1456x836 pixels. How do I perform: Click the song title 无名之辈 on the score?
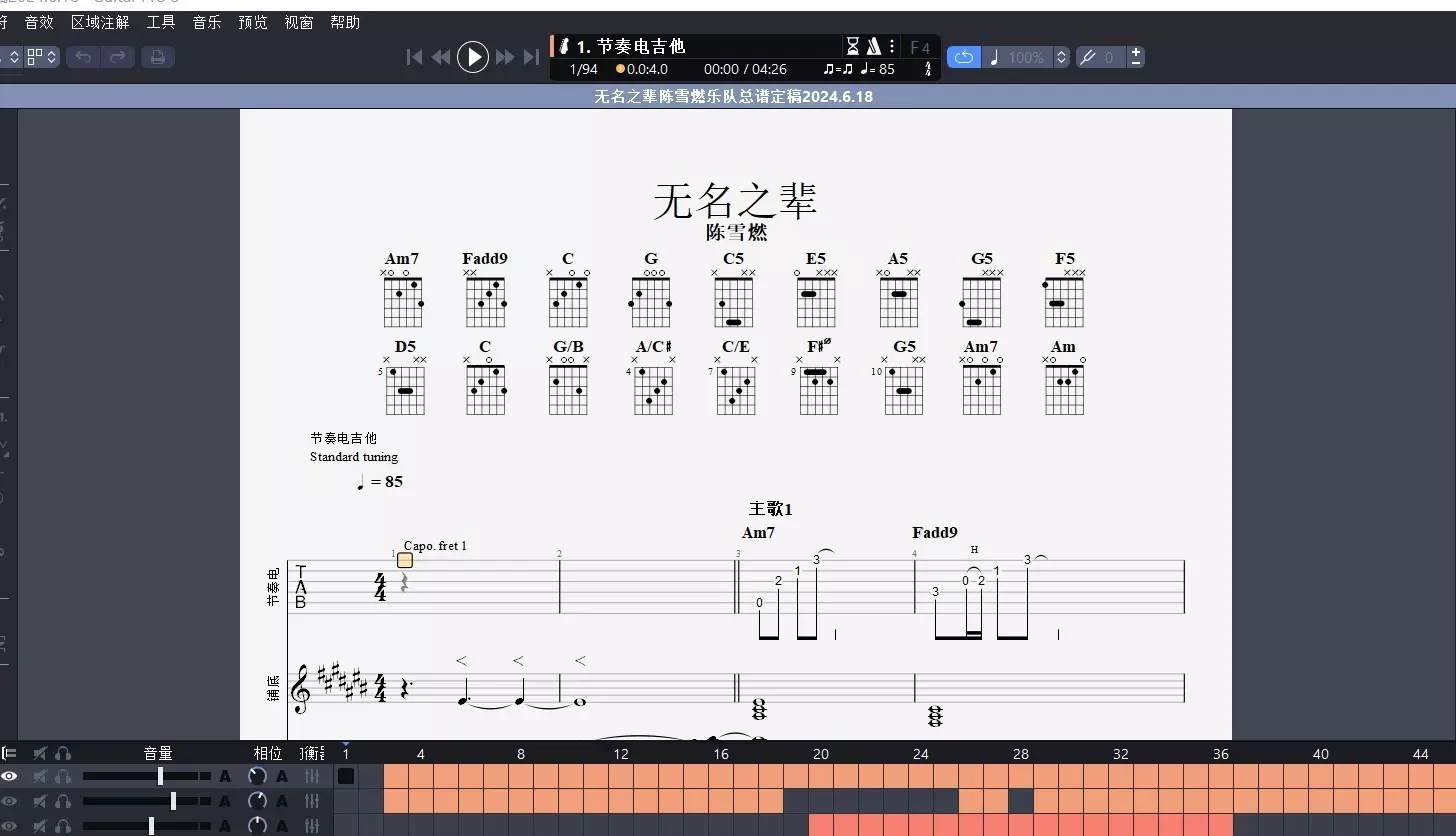coord(736,201)
